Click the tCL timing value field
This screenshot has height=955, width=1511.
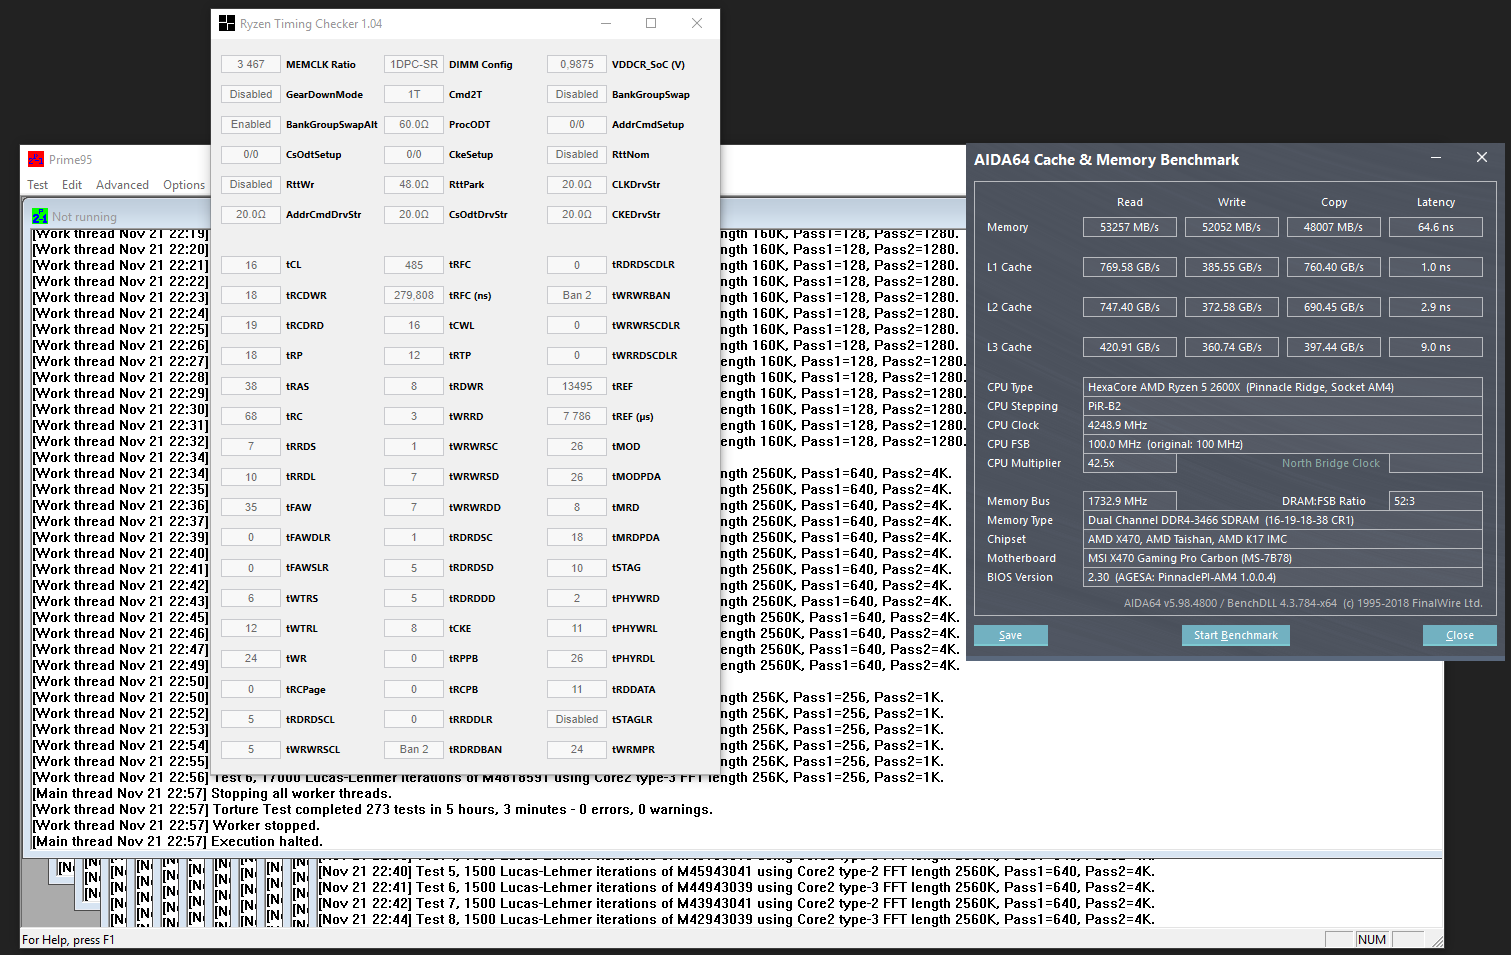point(251,265)
